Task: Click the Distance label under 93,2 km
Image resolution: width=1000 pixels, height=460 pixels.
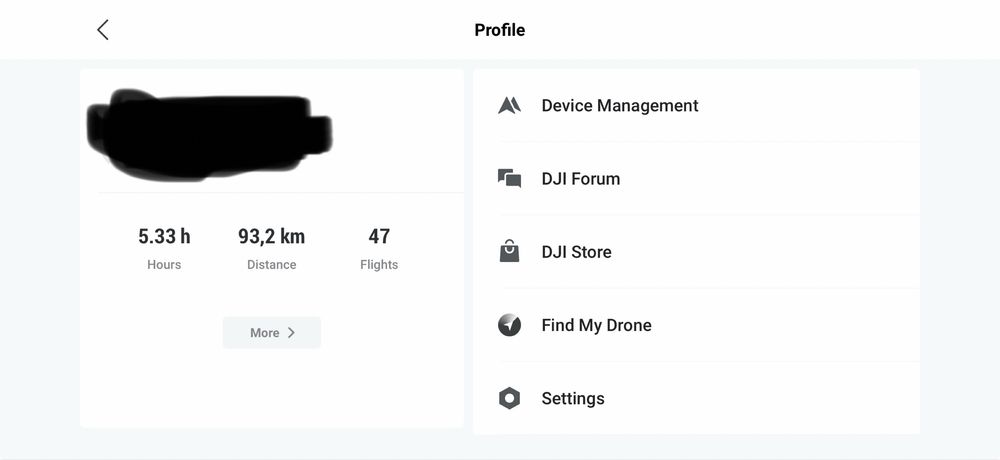Action: [x=272, y=265]
